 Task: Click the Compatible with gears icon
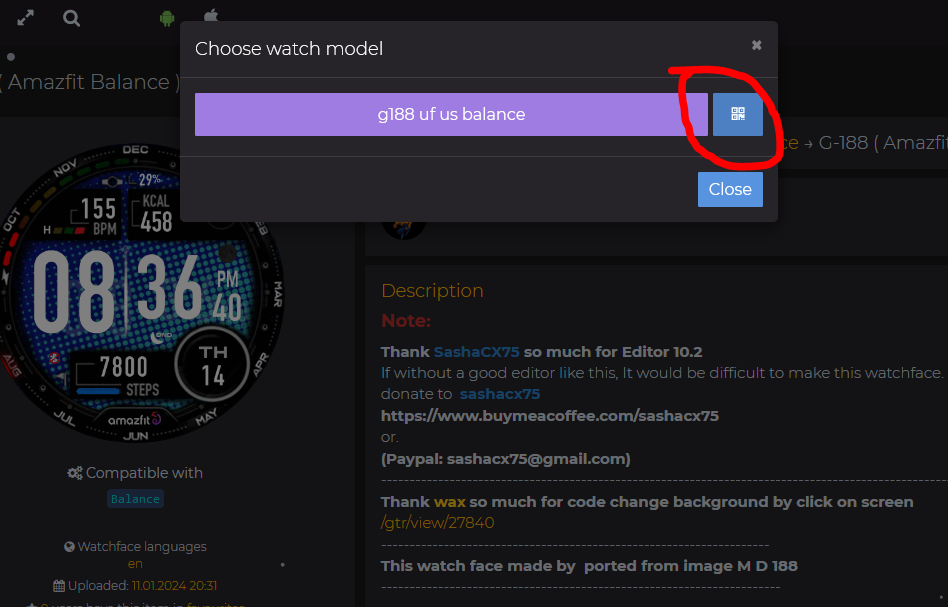pyautogui.click(x=74, y=473)
